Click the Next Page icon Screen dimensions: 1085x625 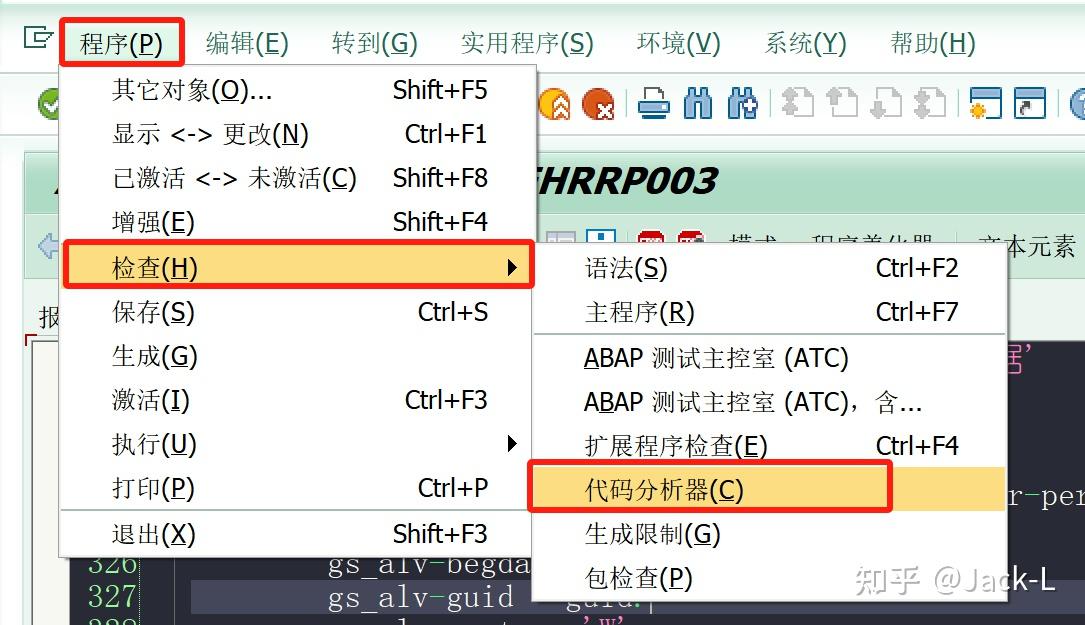tap(886, 104)
